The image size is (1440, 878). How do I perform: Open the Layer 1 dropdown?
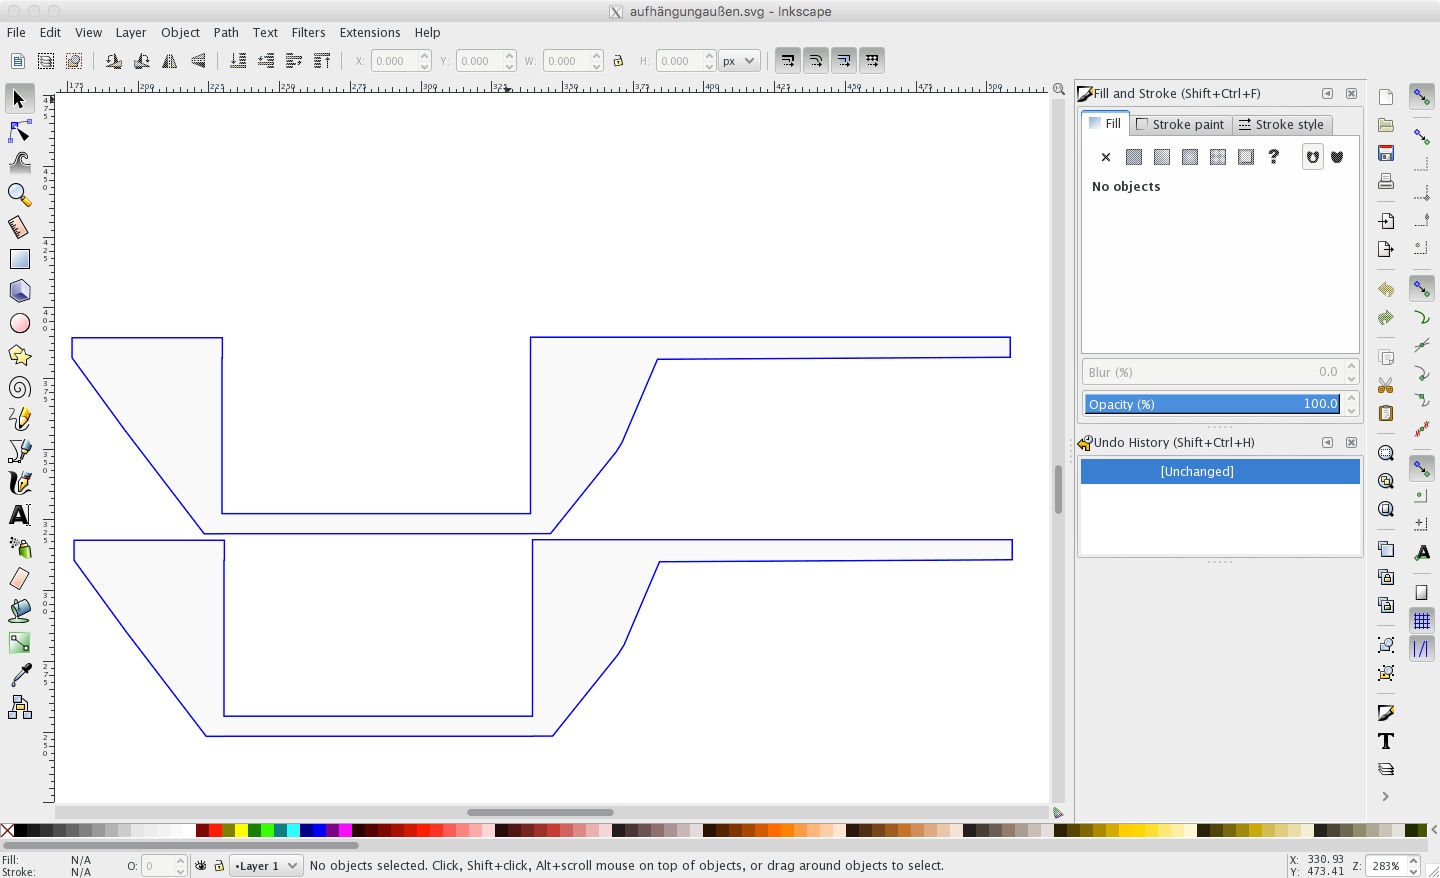[x=267, y=866]
